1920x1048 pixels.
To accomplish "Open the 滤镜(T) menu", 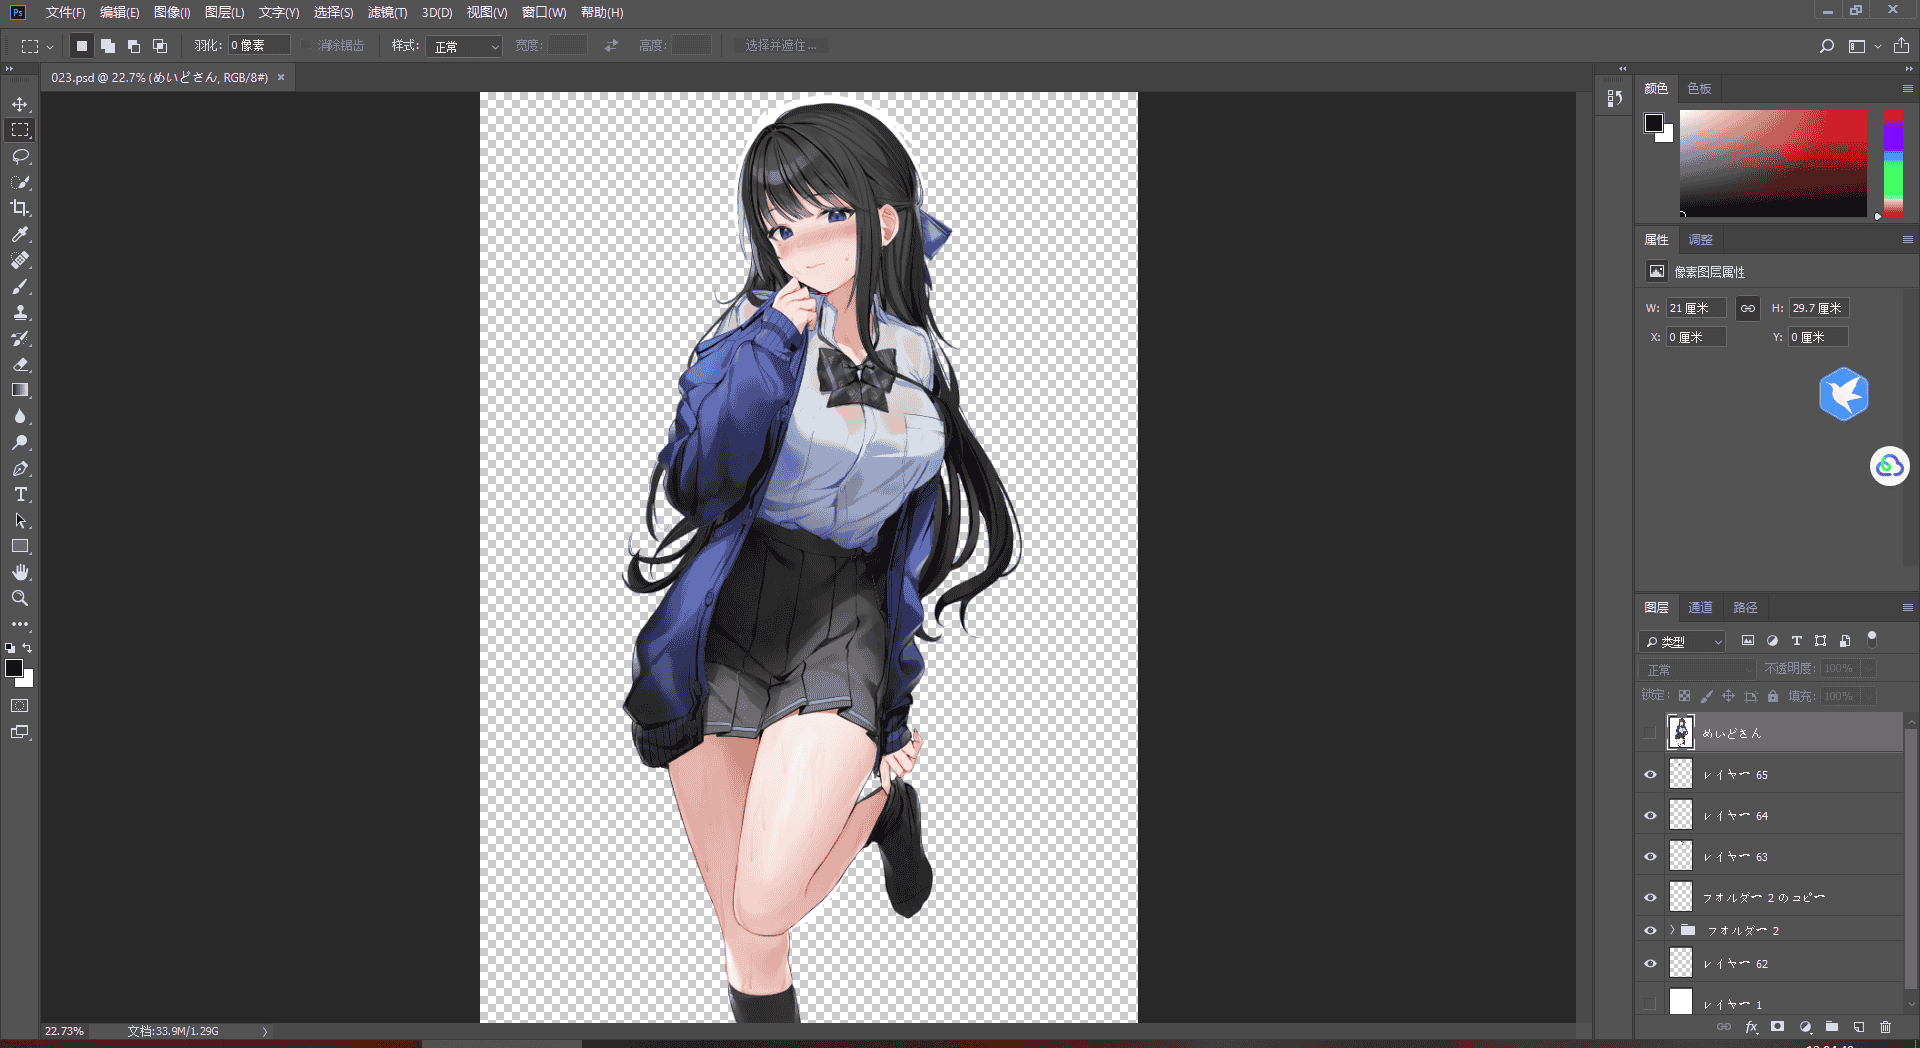I will click(x=387, y=12).
